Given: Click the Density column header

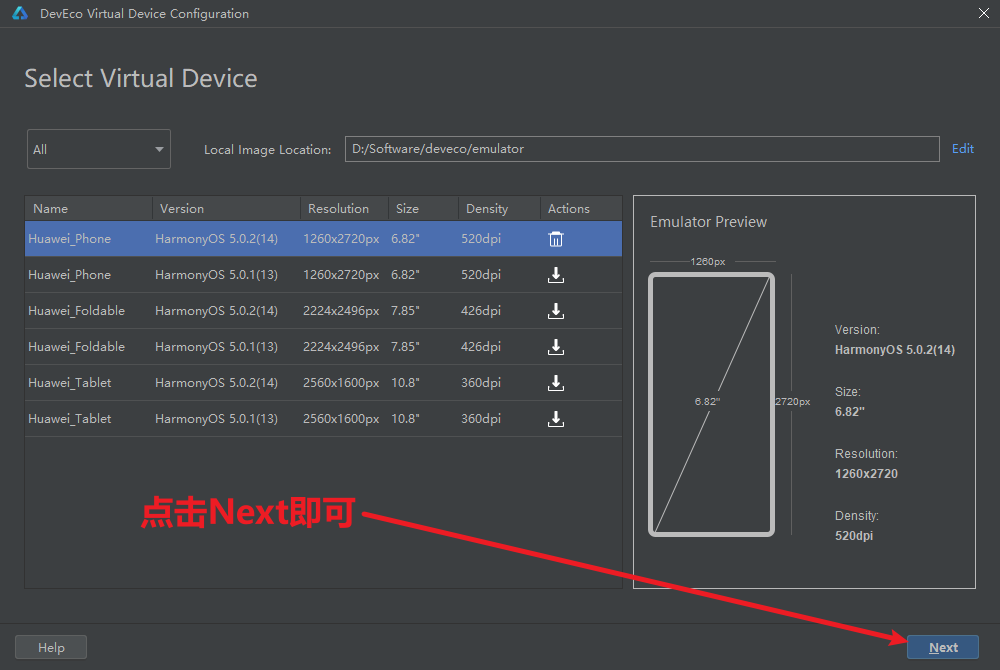Looking at the screenshot, I should [x=499, y=208].
